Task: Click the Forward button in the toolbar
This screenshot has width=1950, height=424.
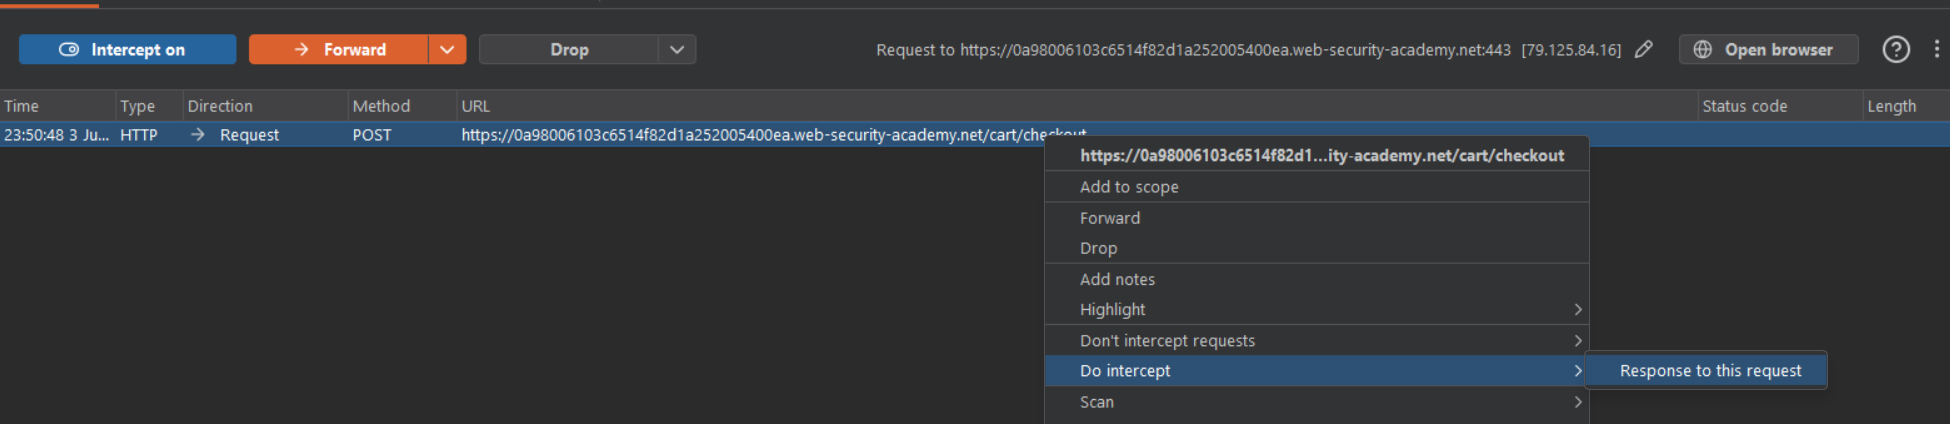Action: [x=338, y=49]
